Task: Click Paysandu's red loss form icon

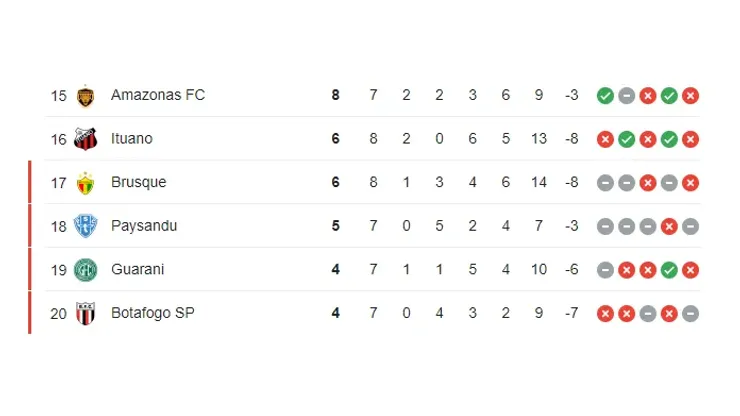Action: point(669,226)
